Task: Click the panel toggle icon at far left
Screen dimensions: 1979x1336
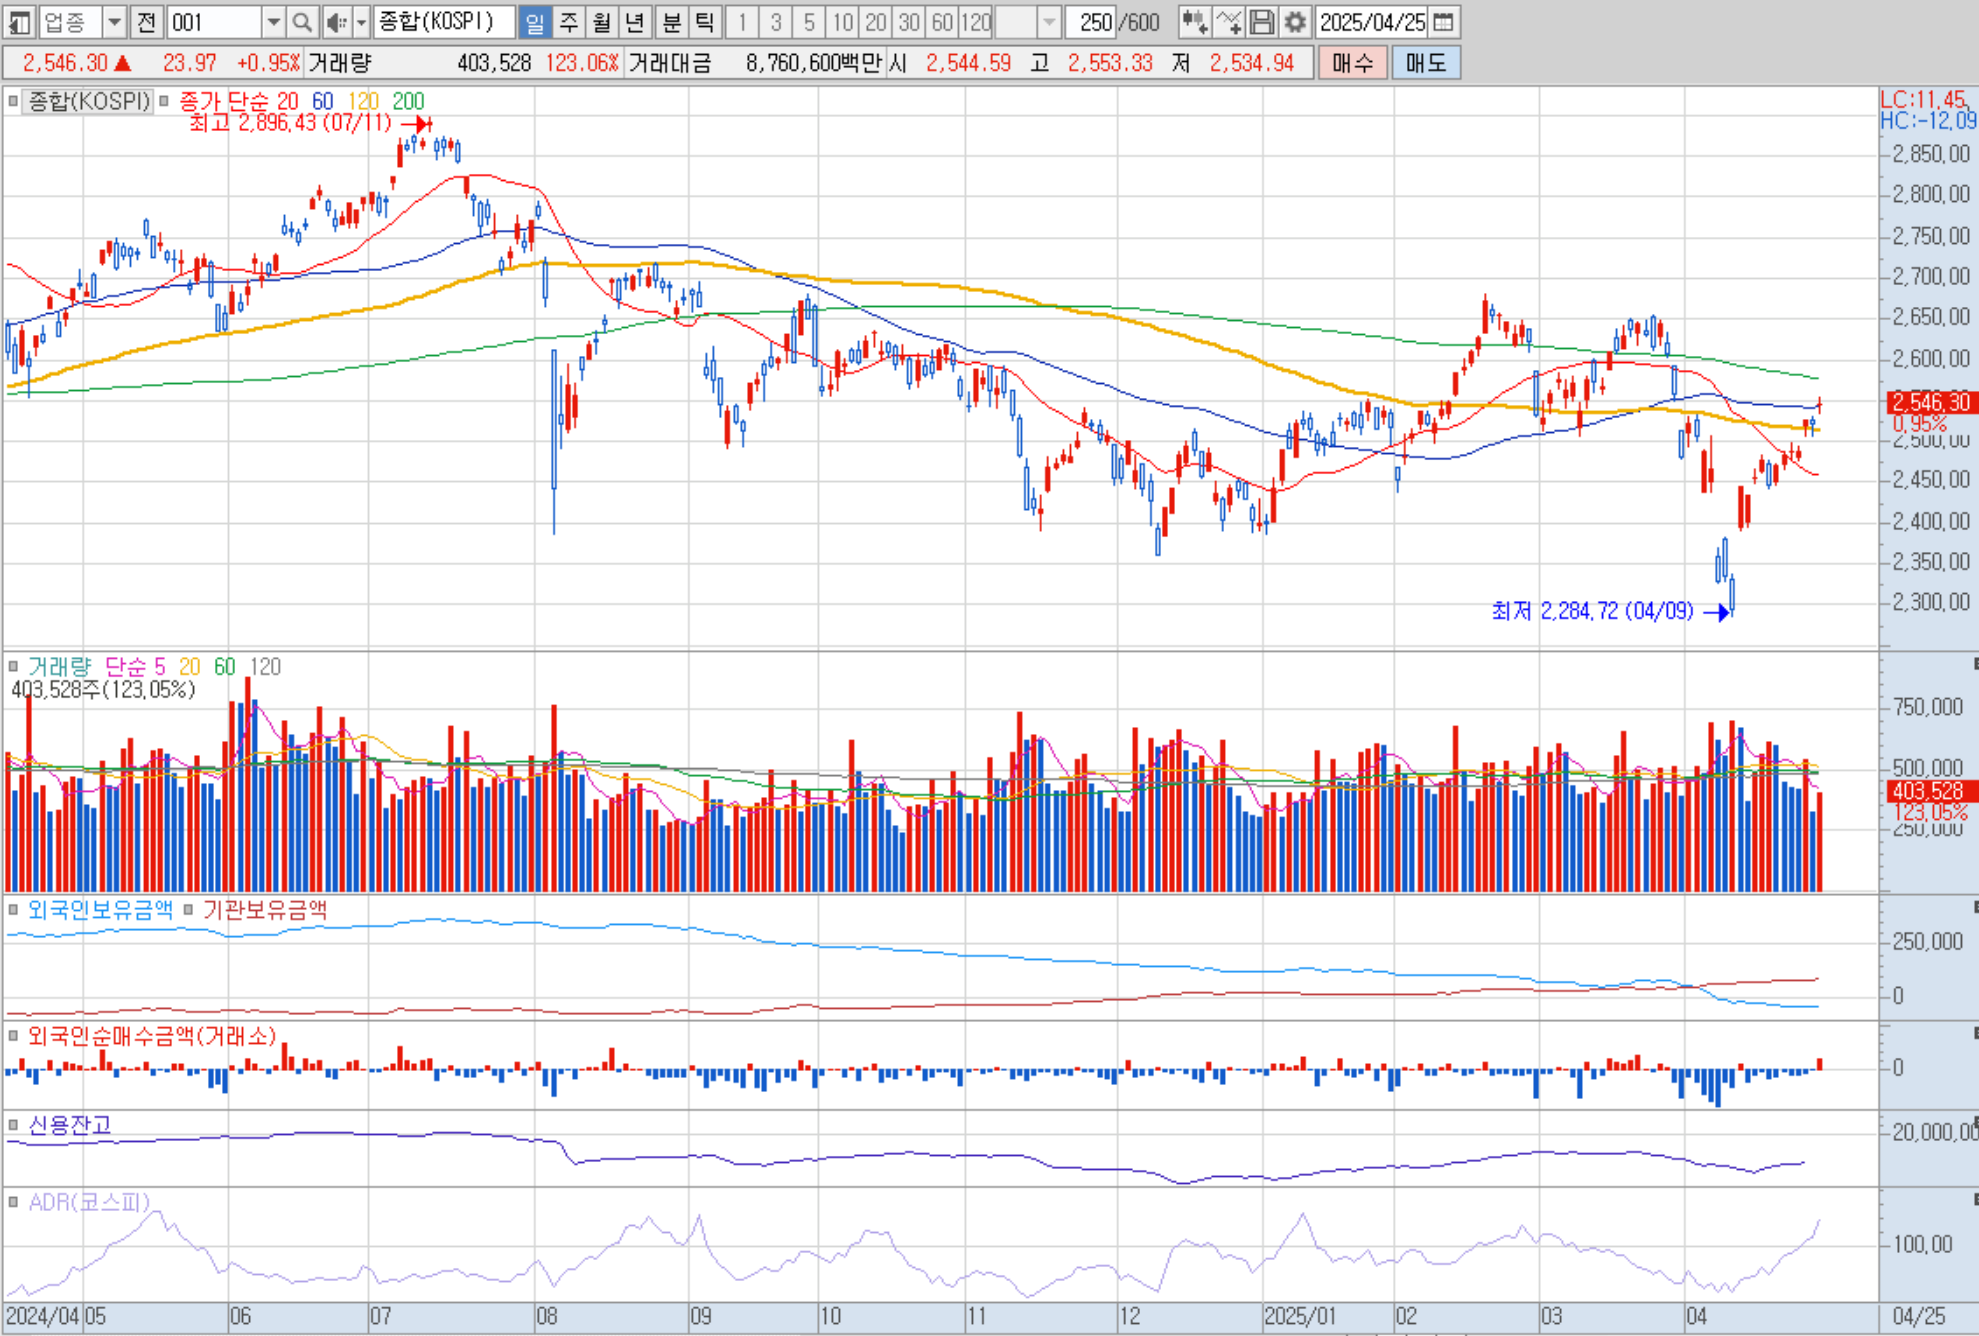Action: [x=19, y=22]
